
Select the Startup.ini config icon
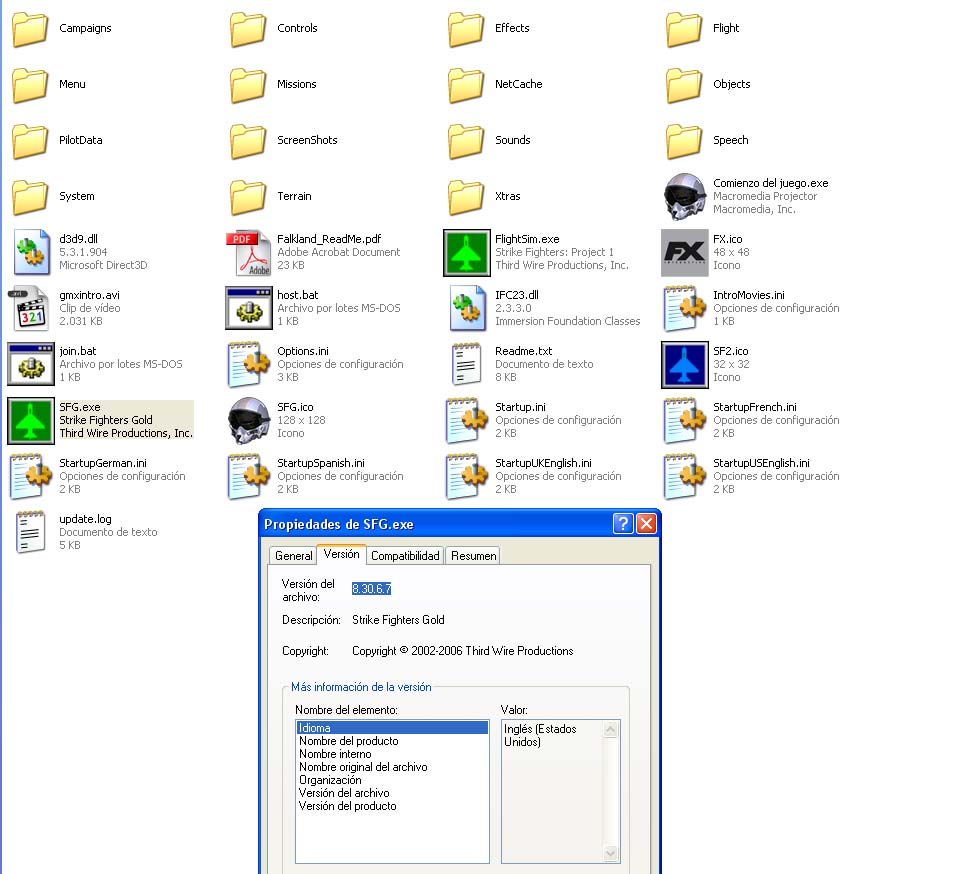[467, 420]
